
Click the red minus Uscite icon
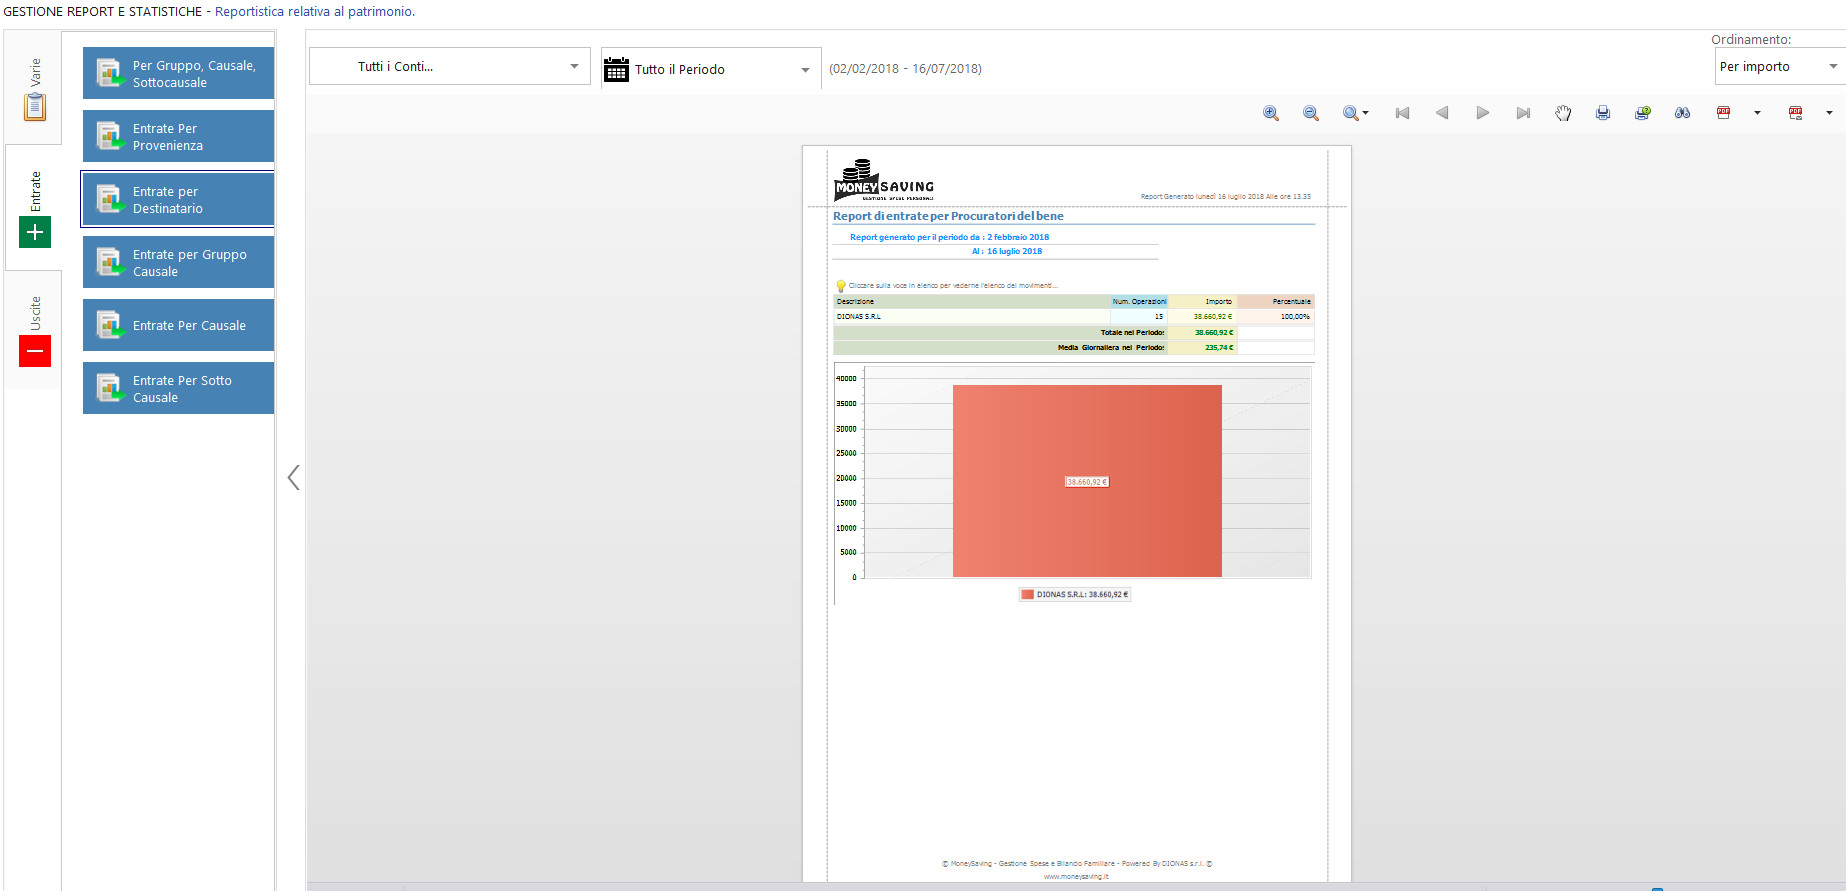coord(35,351)
